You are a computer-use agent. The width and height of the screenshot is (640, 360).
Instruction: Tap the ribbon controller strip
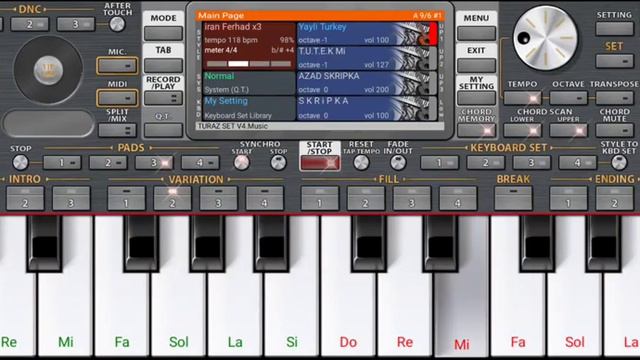(48, 123)
